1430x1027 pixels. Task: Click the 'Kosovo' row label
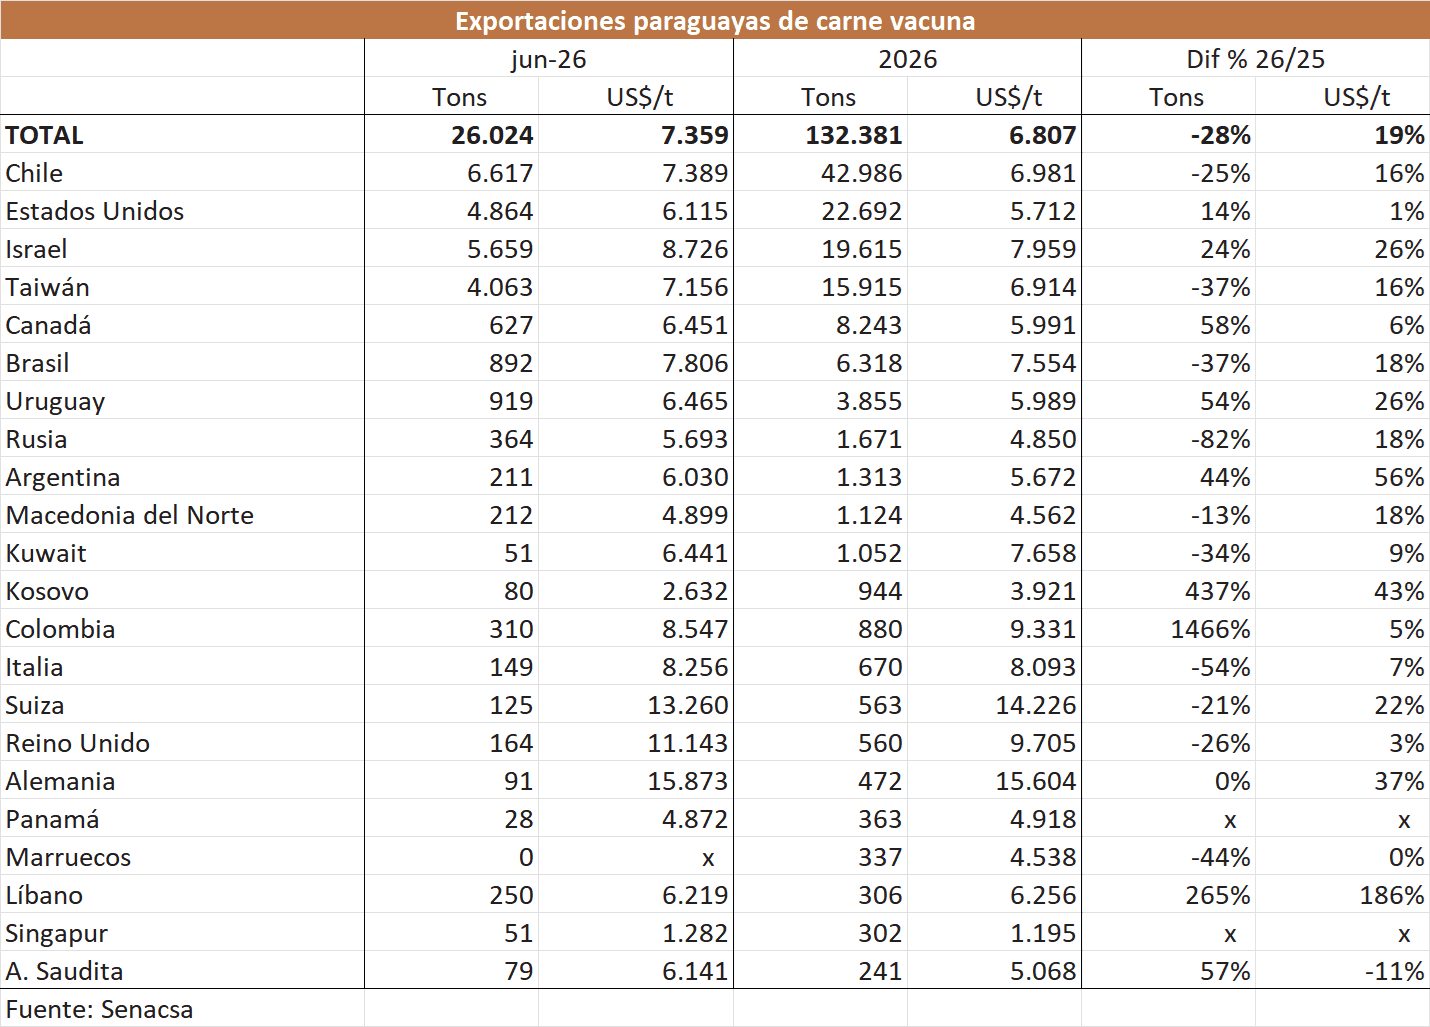[x=47, y=591]
